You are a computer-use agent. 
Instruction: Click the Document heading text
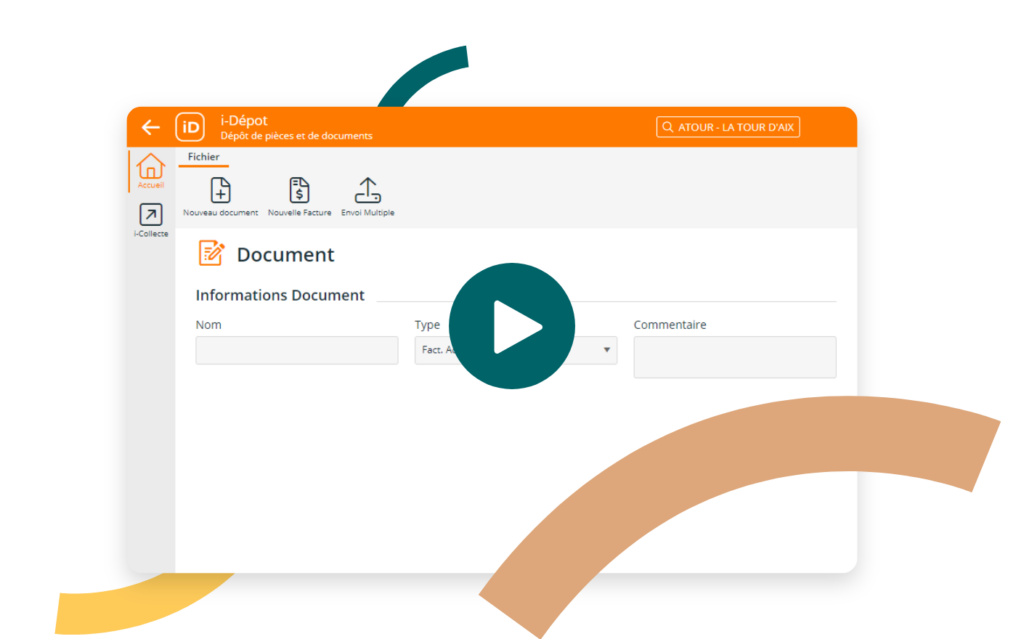[285, 255]
